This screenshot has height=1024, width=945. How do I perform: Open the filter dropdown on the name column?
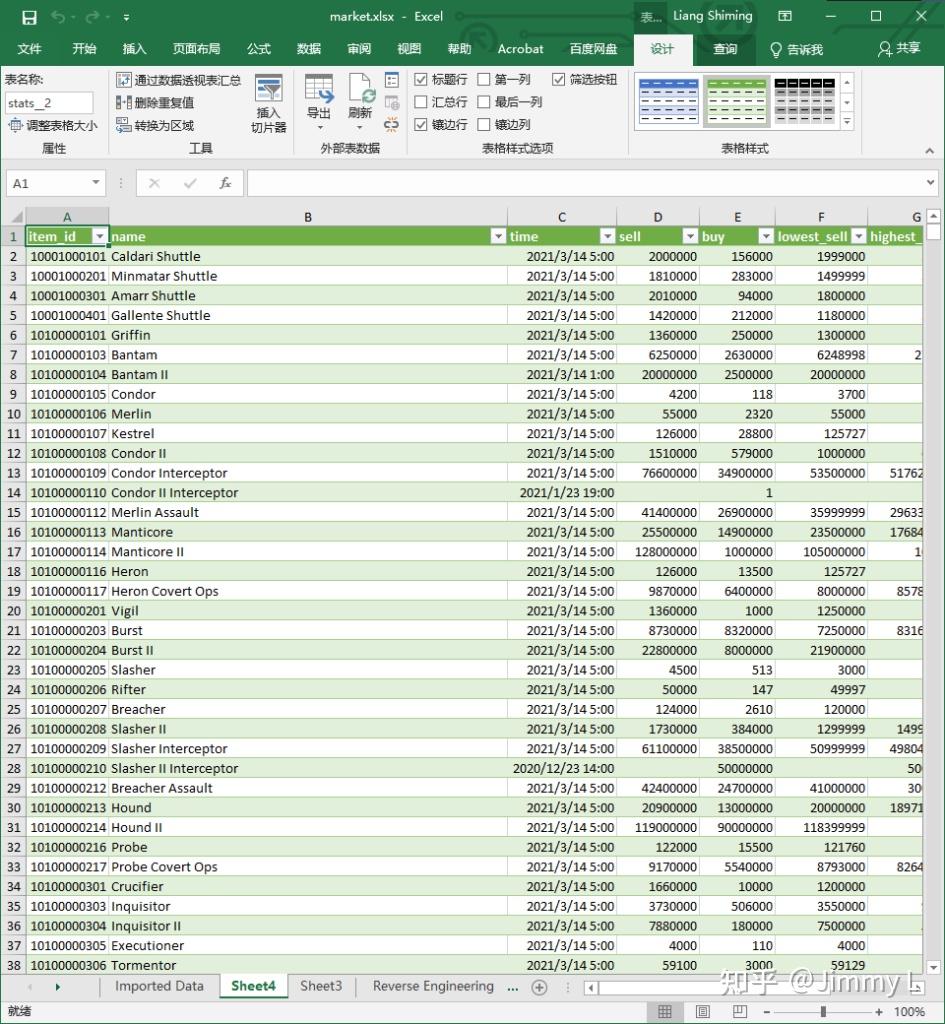(498, 236)
